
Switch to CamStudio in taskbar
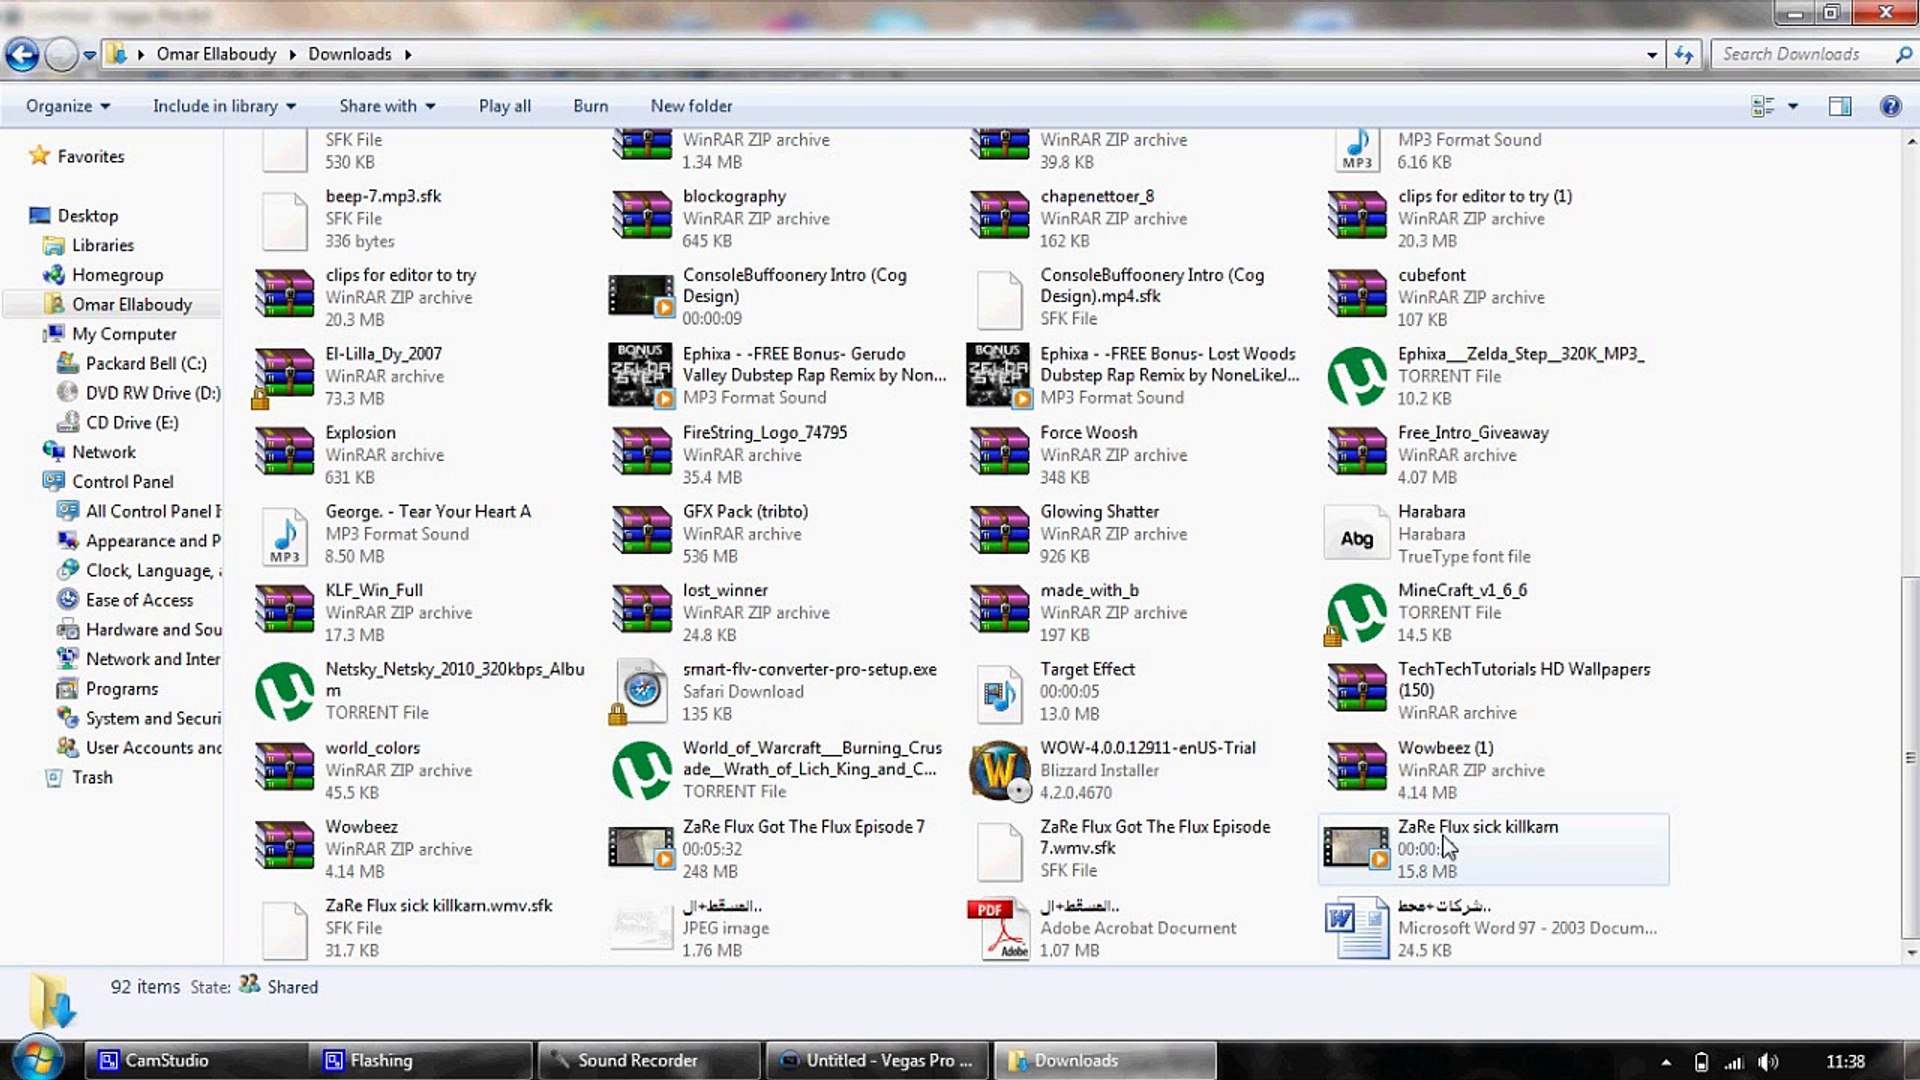(x=196, y=1060)
